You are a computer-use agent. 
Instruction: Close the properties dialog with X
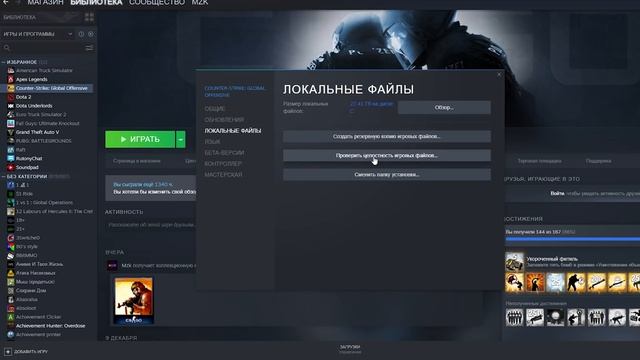tap(499, 75)
